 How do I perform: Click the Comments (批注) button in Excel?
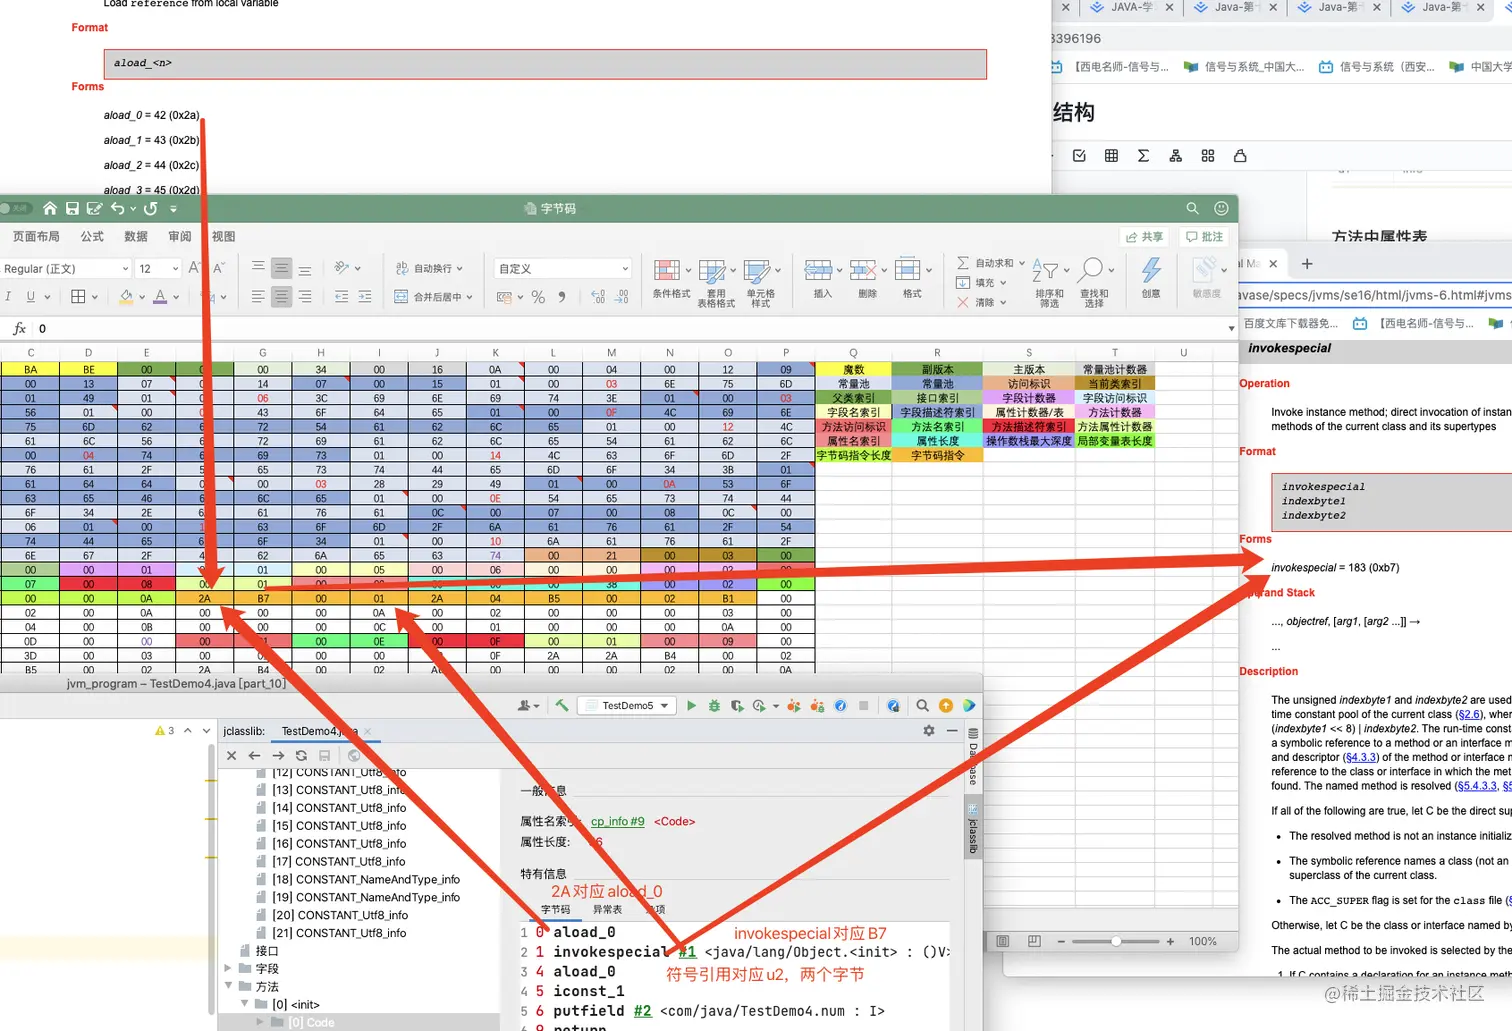point(1204,237)
